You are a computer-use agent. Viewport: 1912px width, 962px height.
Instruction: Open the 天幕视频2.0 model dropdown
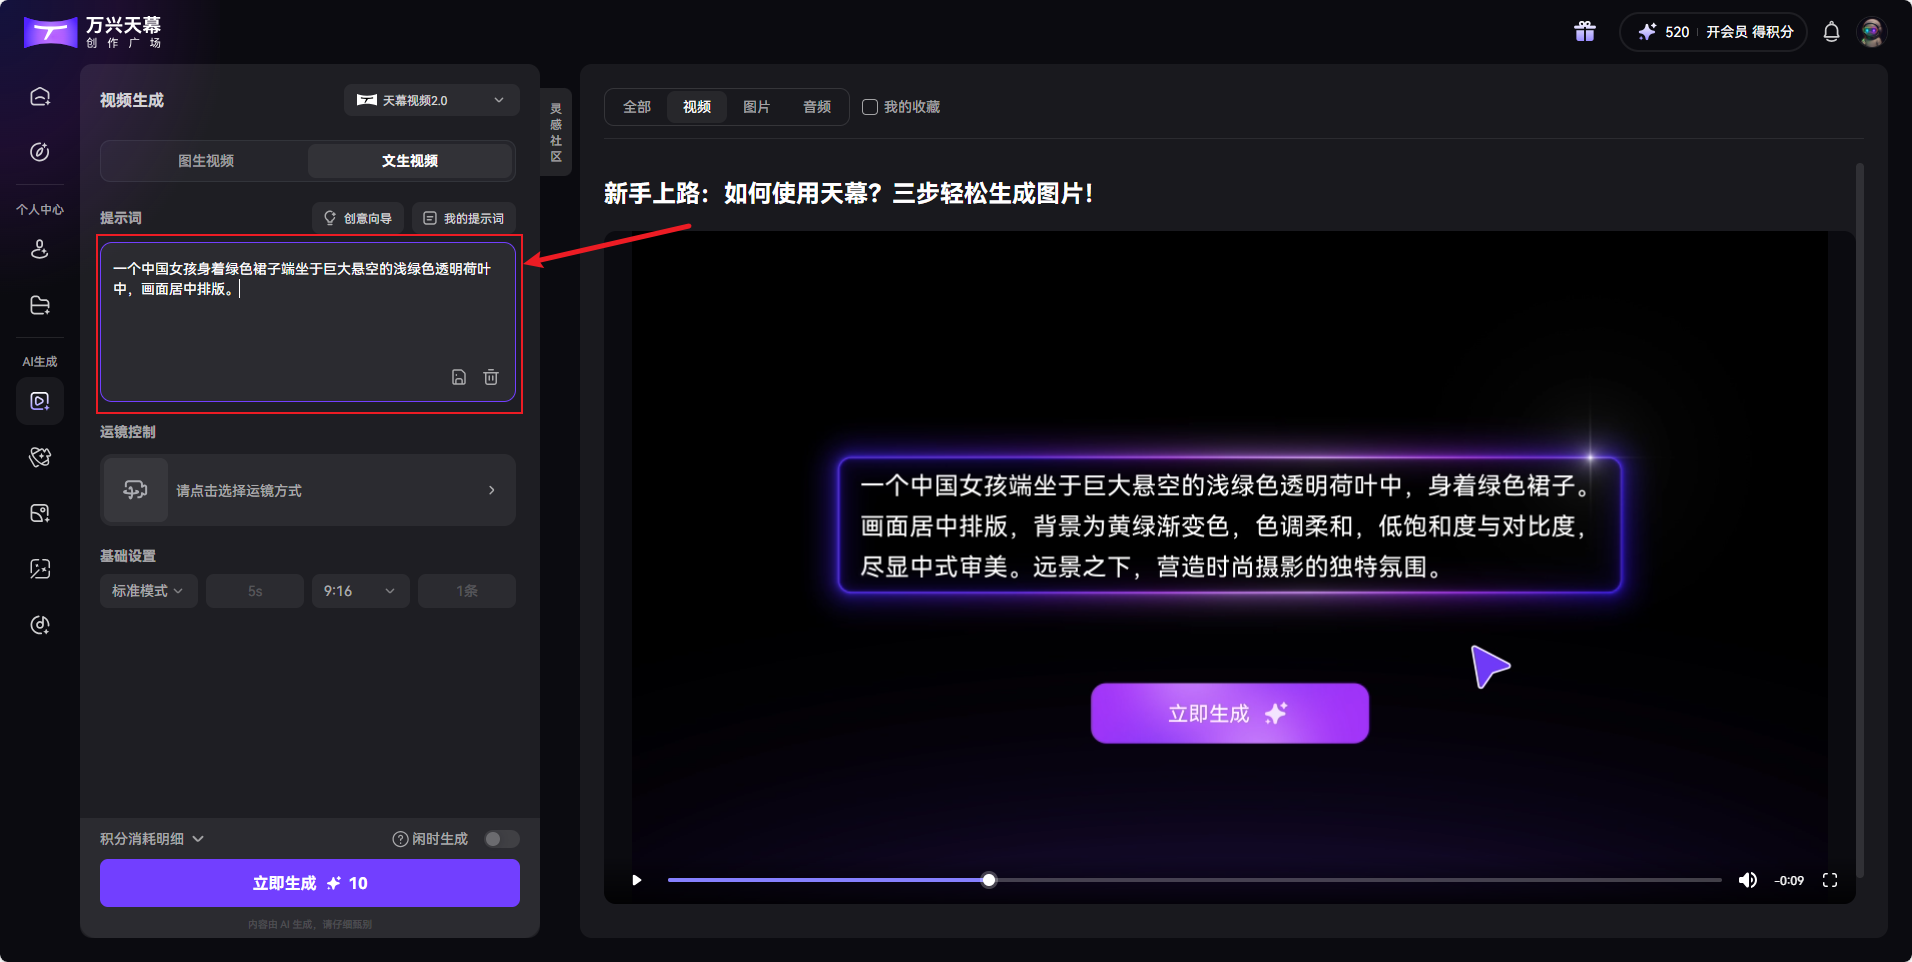[x=432, y=100]
